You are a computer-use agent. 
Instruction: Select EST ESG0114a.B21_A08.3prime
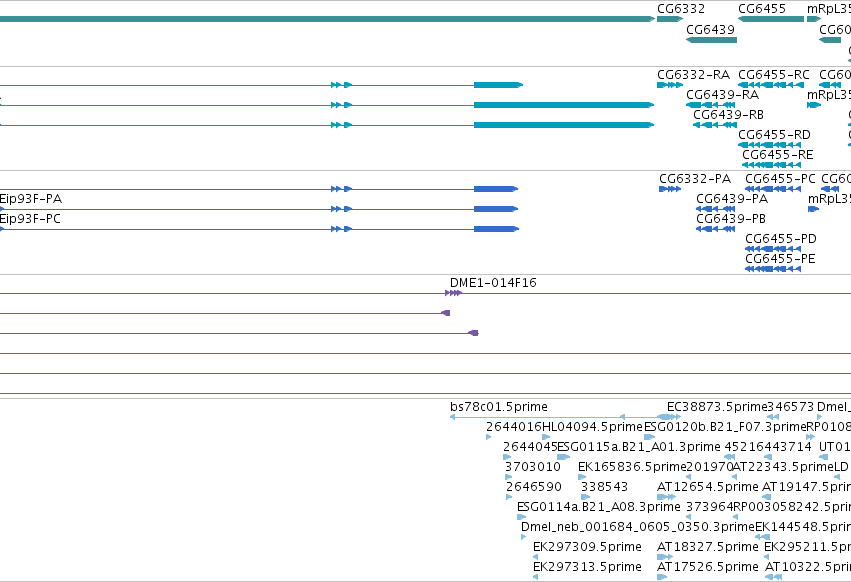pos(599,508)
